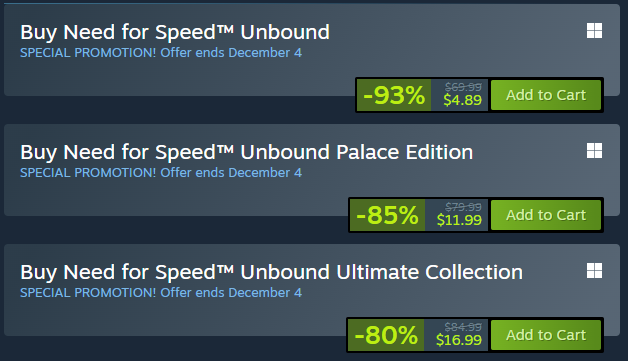Click the $16.99 discounted price
The width and height of the screenshot is (628, 361).
click(459, 340)
